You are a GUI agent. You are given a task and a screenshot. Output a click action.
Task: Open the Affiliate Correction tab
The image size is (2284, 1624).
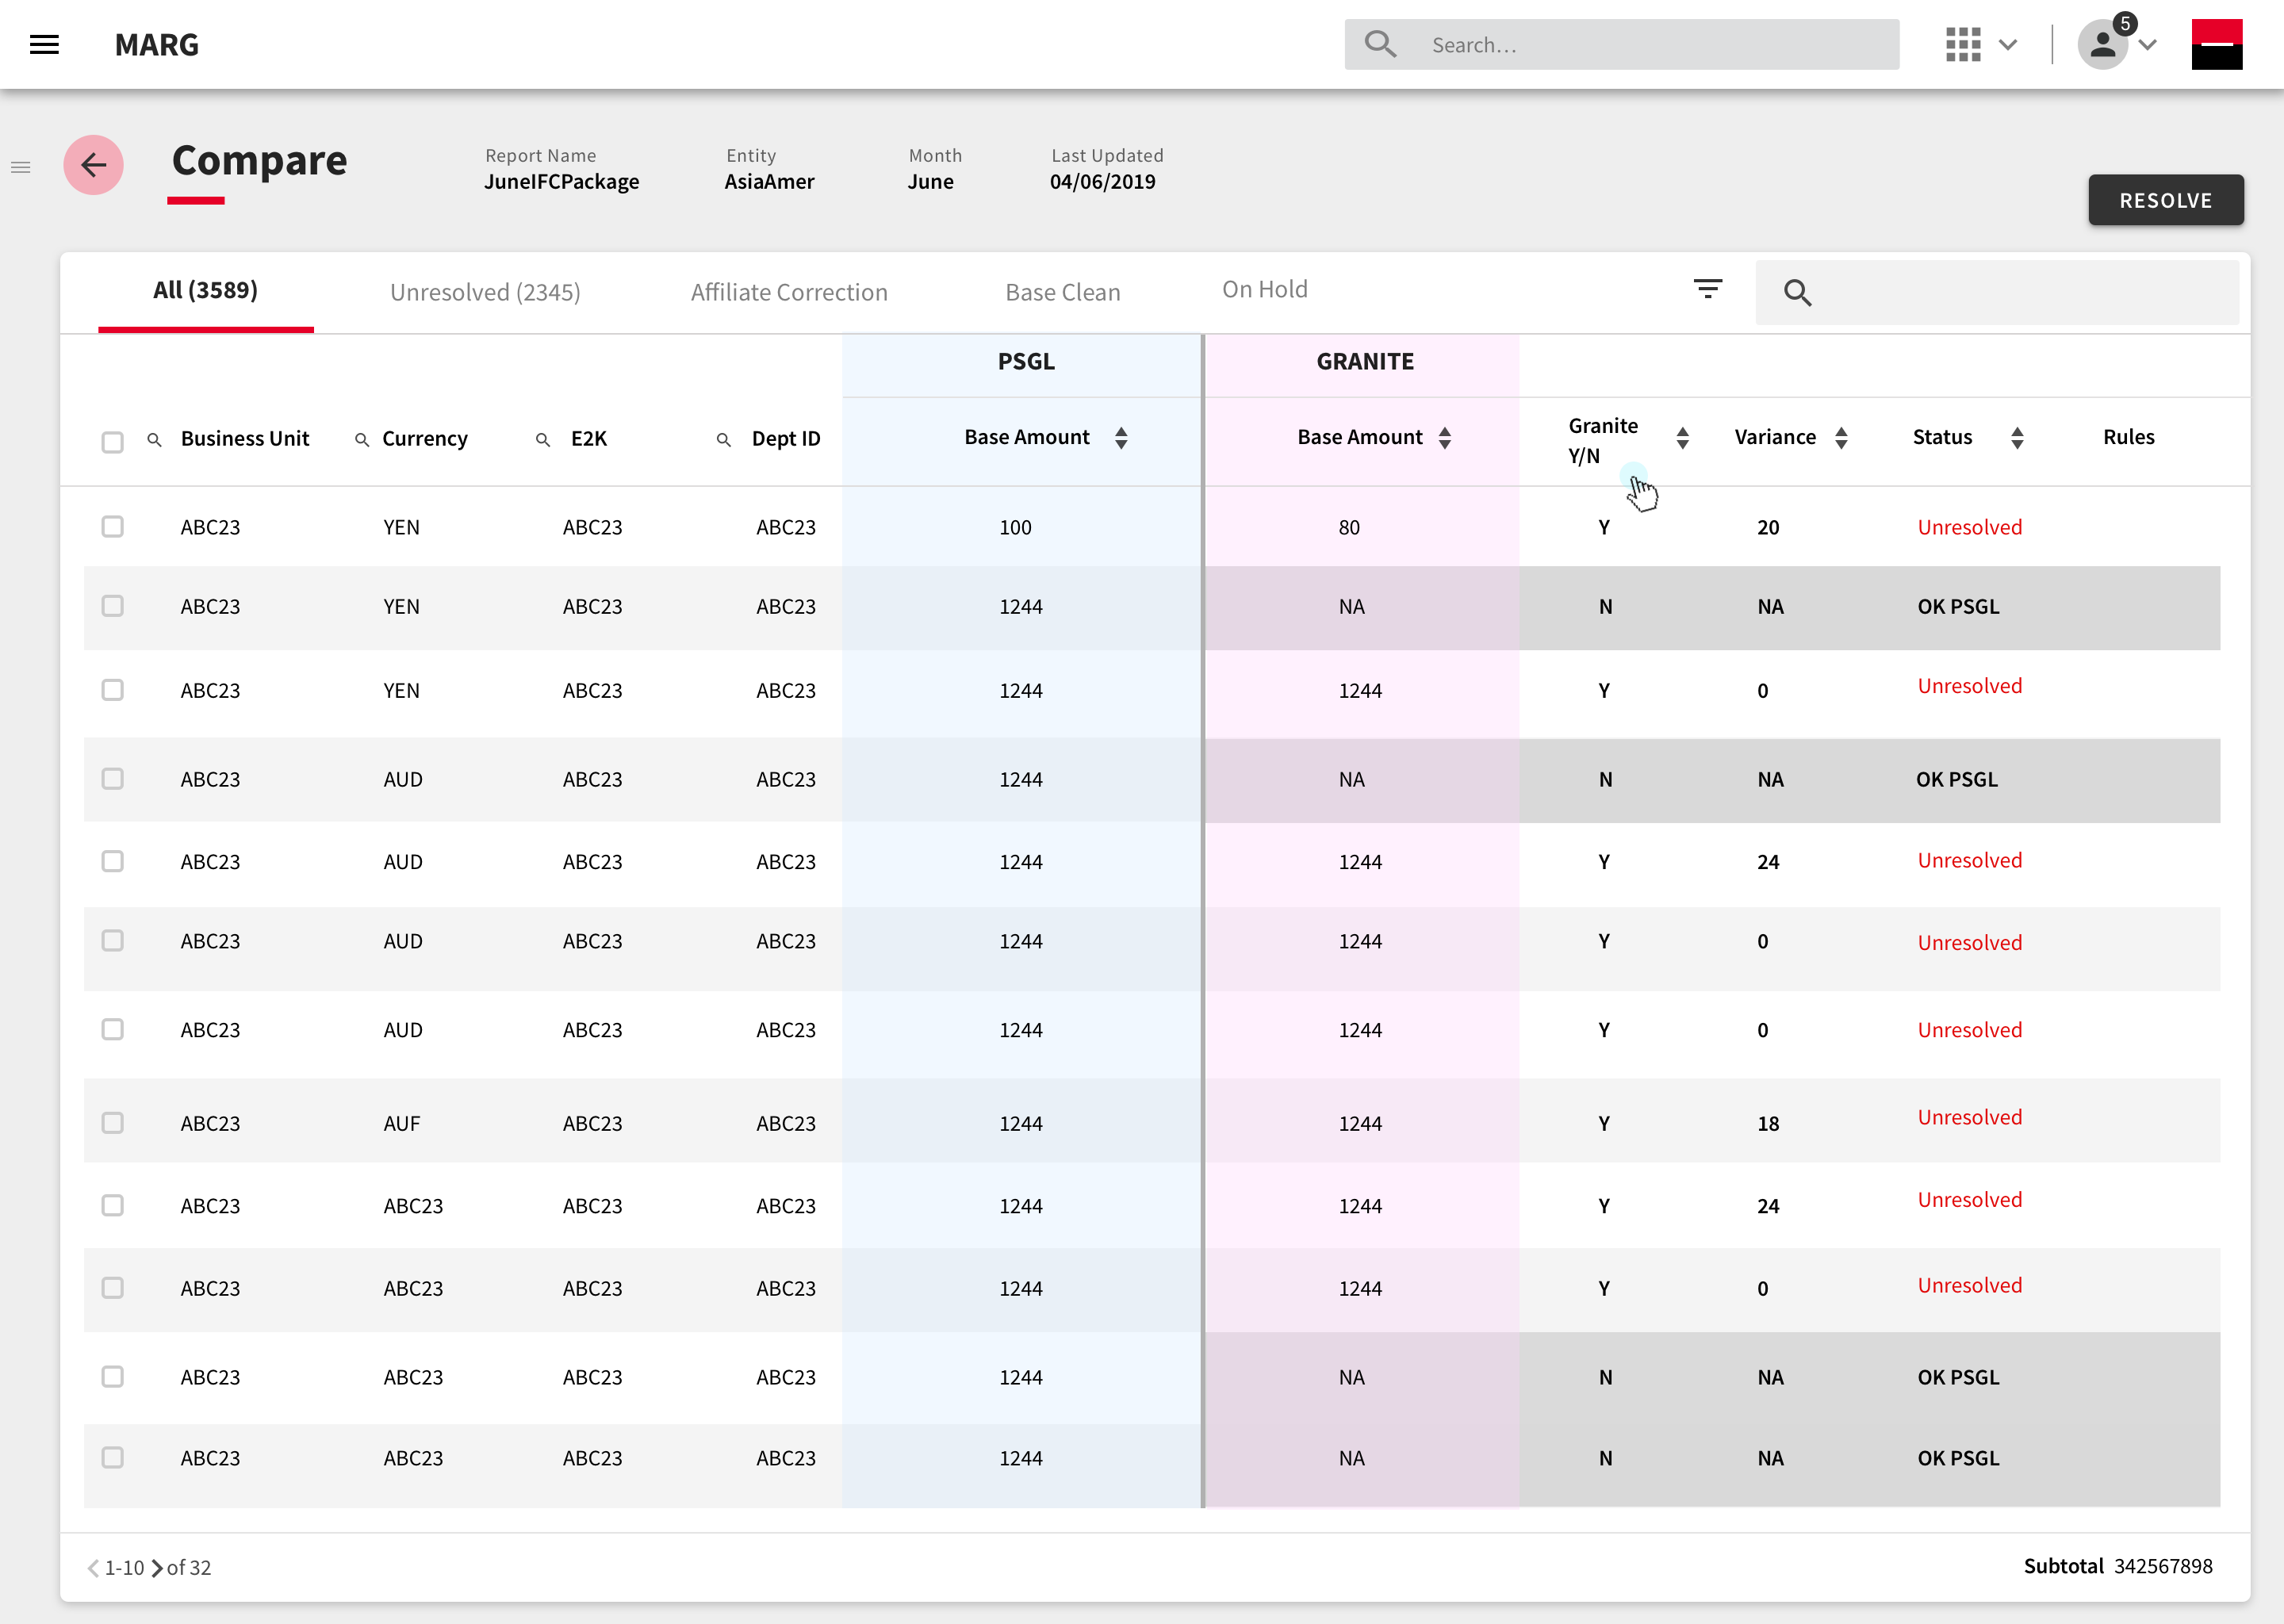coord(789,292)
